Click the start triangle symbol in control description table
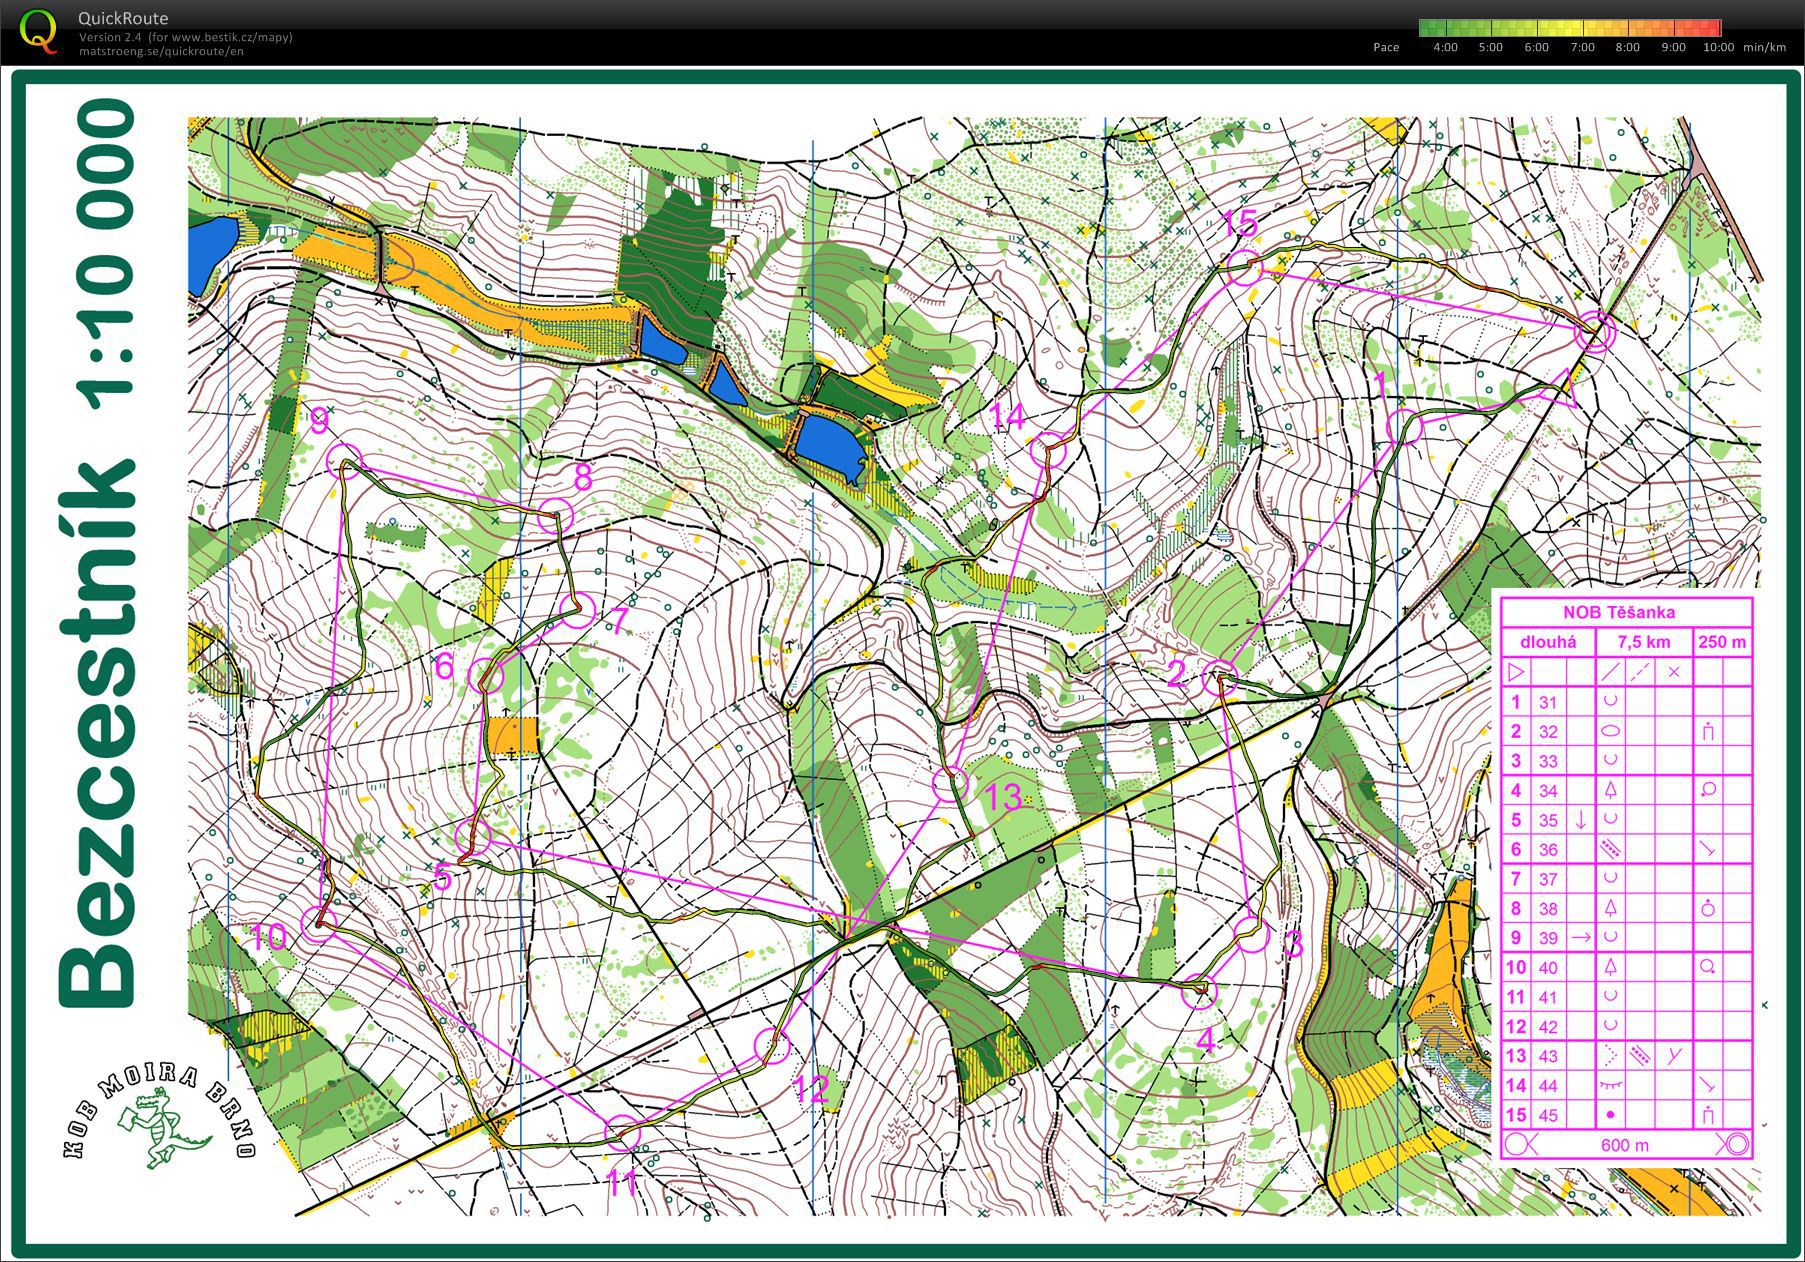1805x1262 pixels. [1515, 673]
